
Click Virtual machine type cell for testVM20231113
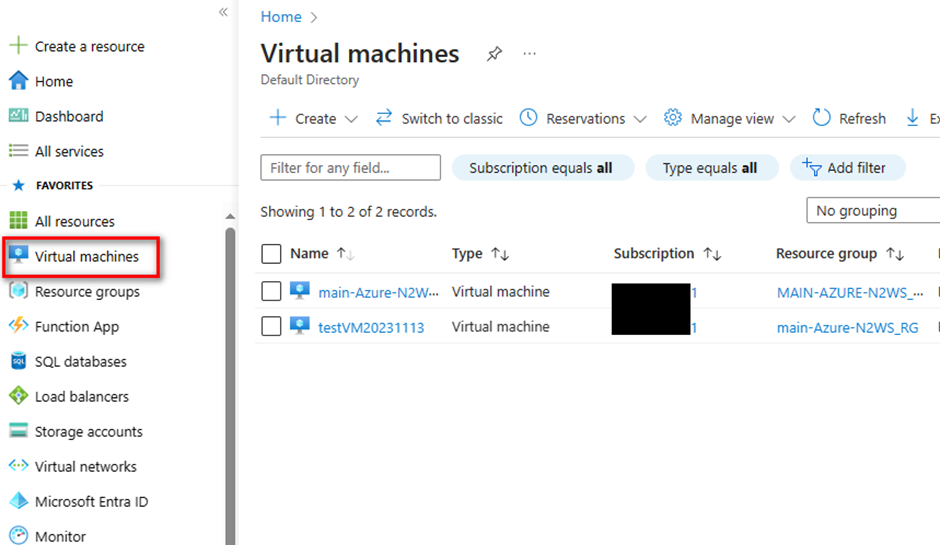(x=501, y=326)
